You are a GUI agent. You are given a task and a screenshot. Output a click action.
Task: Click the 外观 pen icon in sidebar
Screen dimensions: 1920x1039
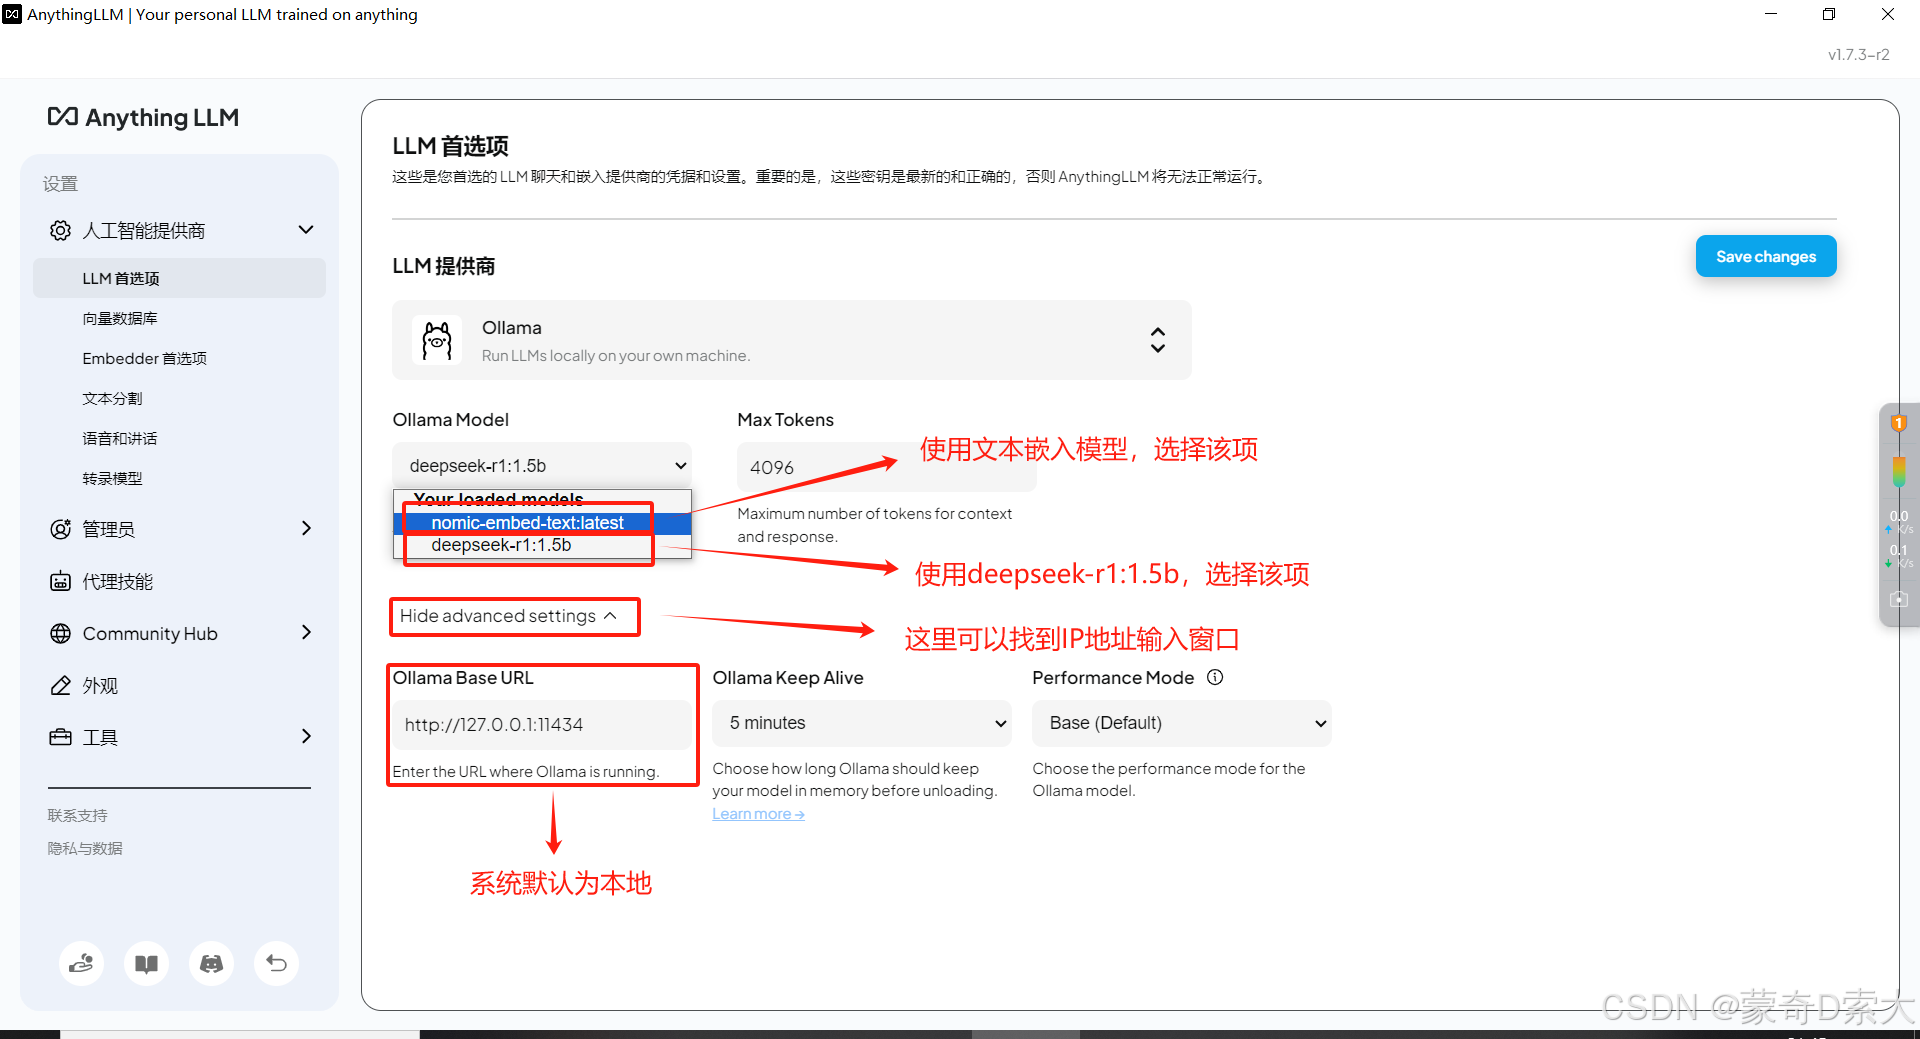coord(60,684)
